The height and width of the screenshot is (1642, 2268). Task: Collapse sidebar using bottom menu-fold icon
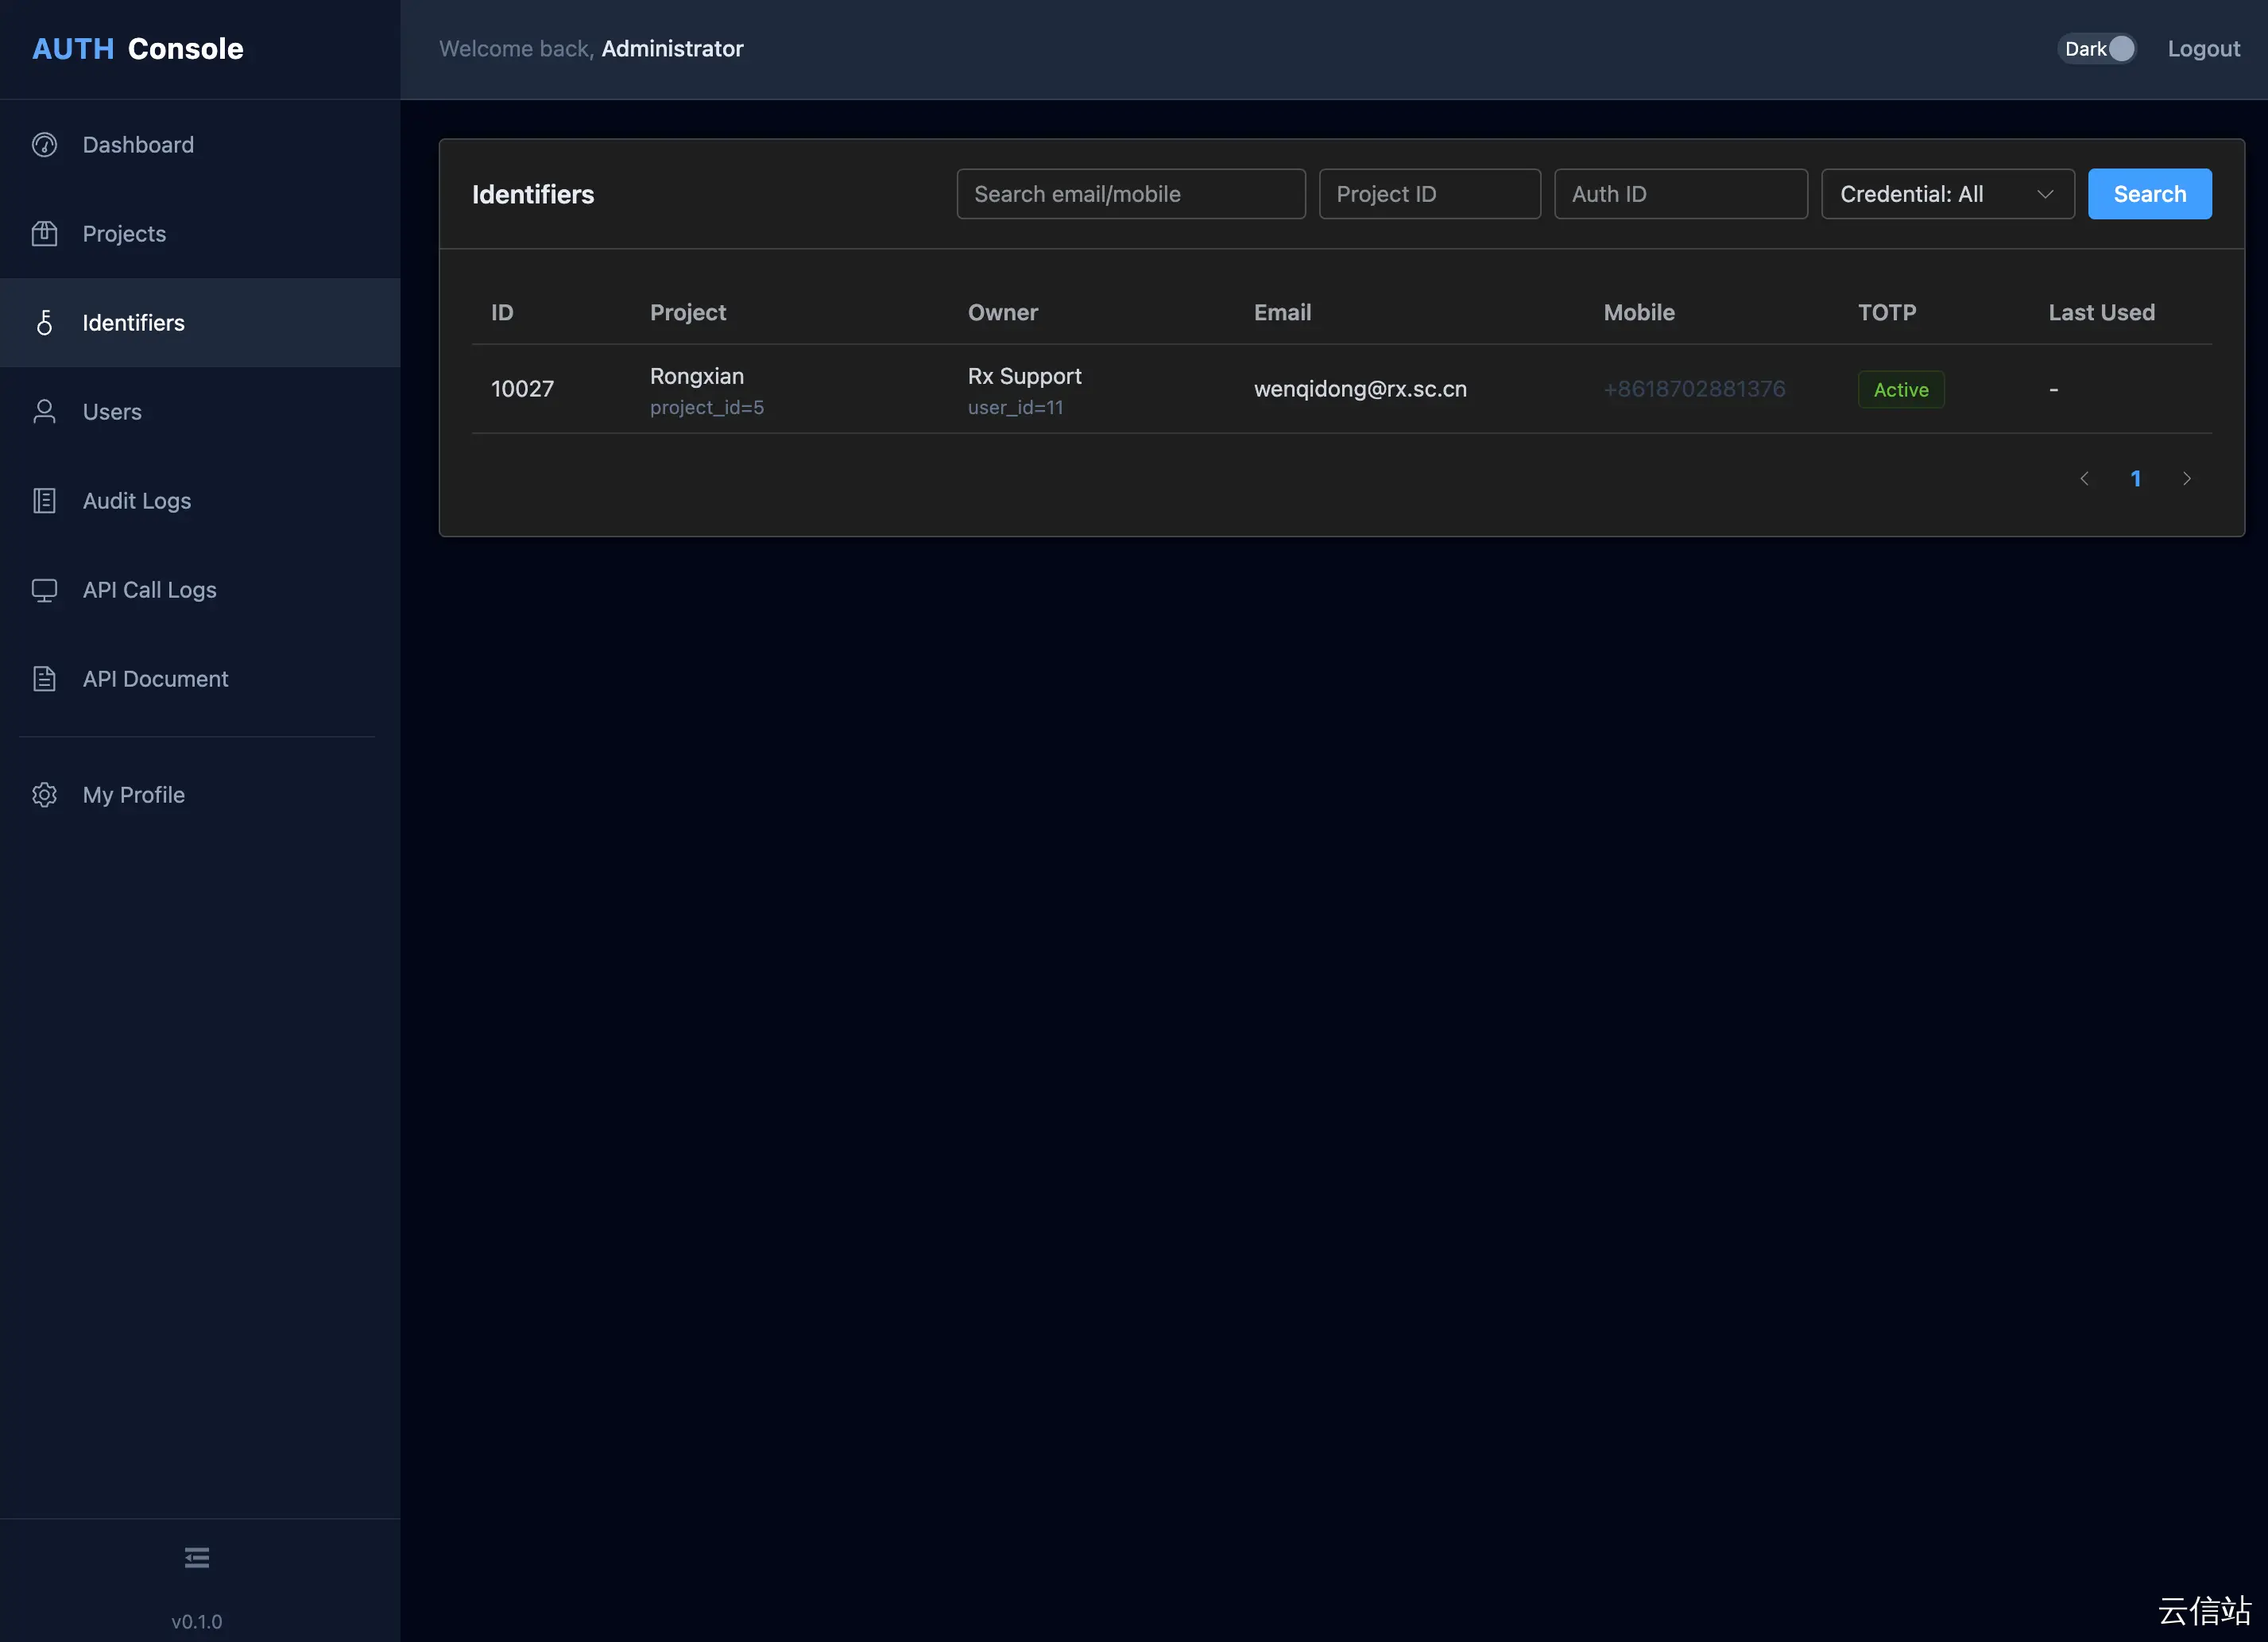tap(197, 1557)
